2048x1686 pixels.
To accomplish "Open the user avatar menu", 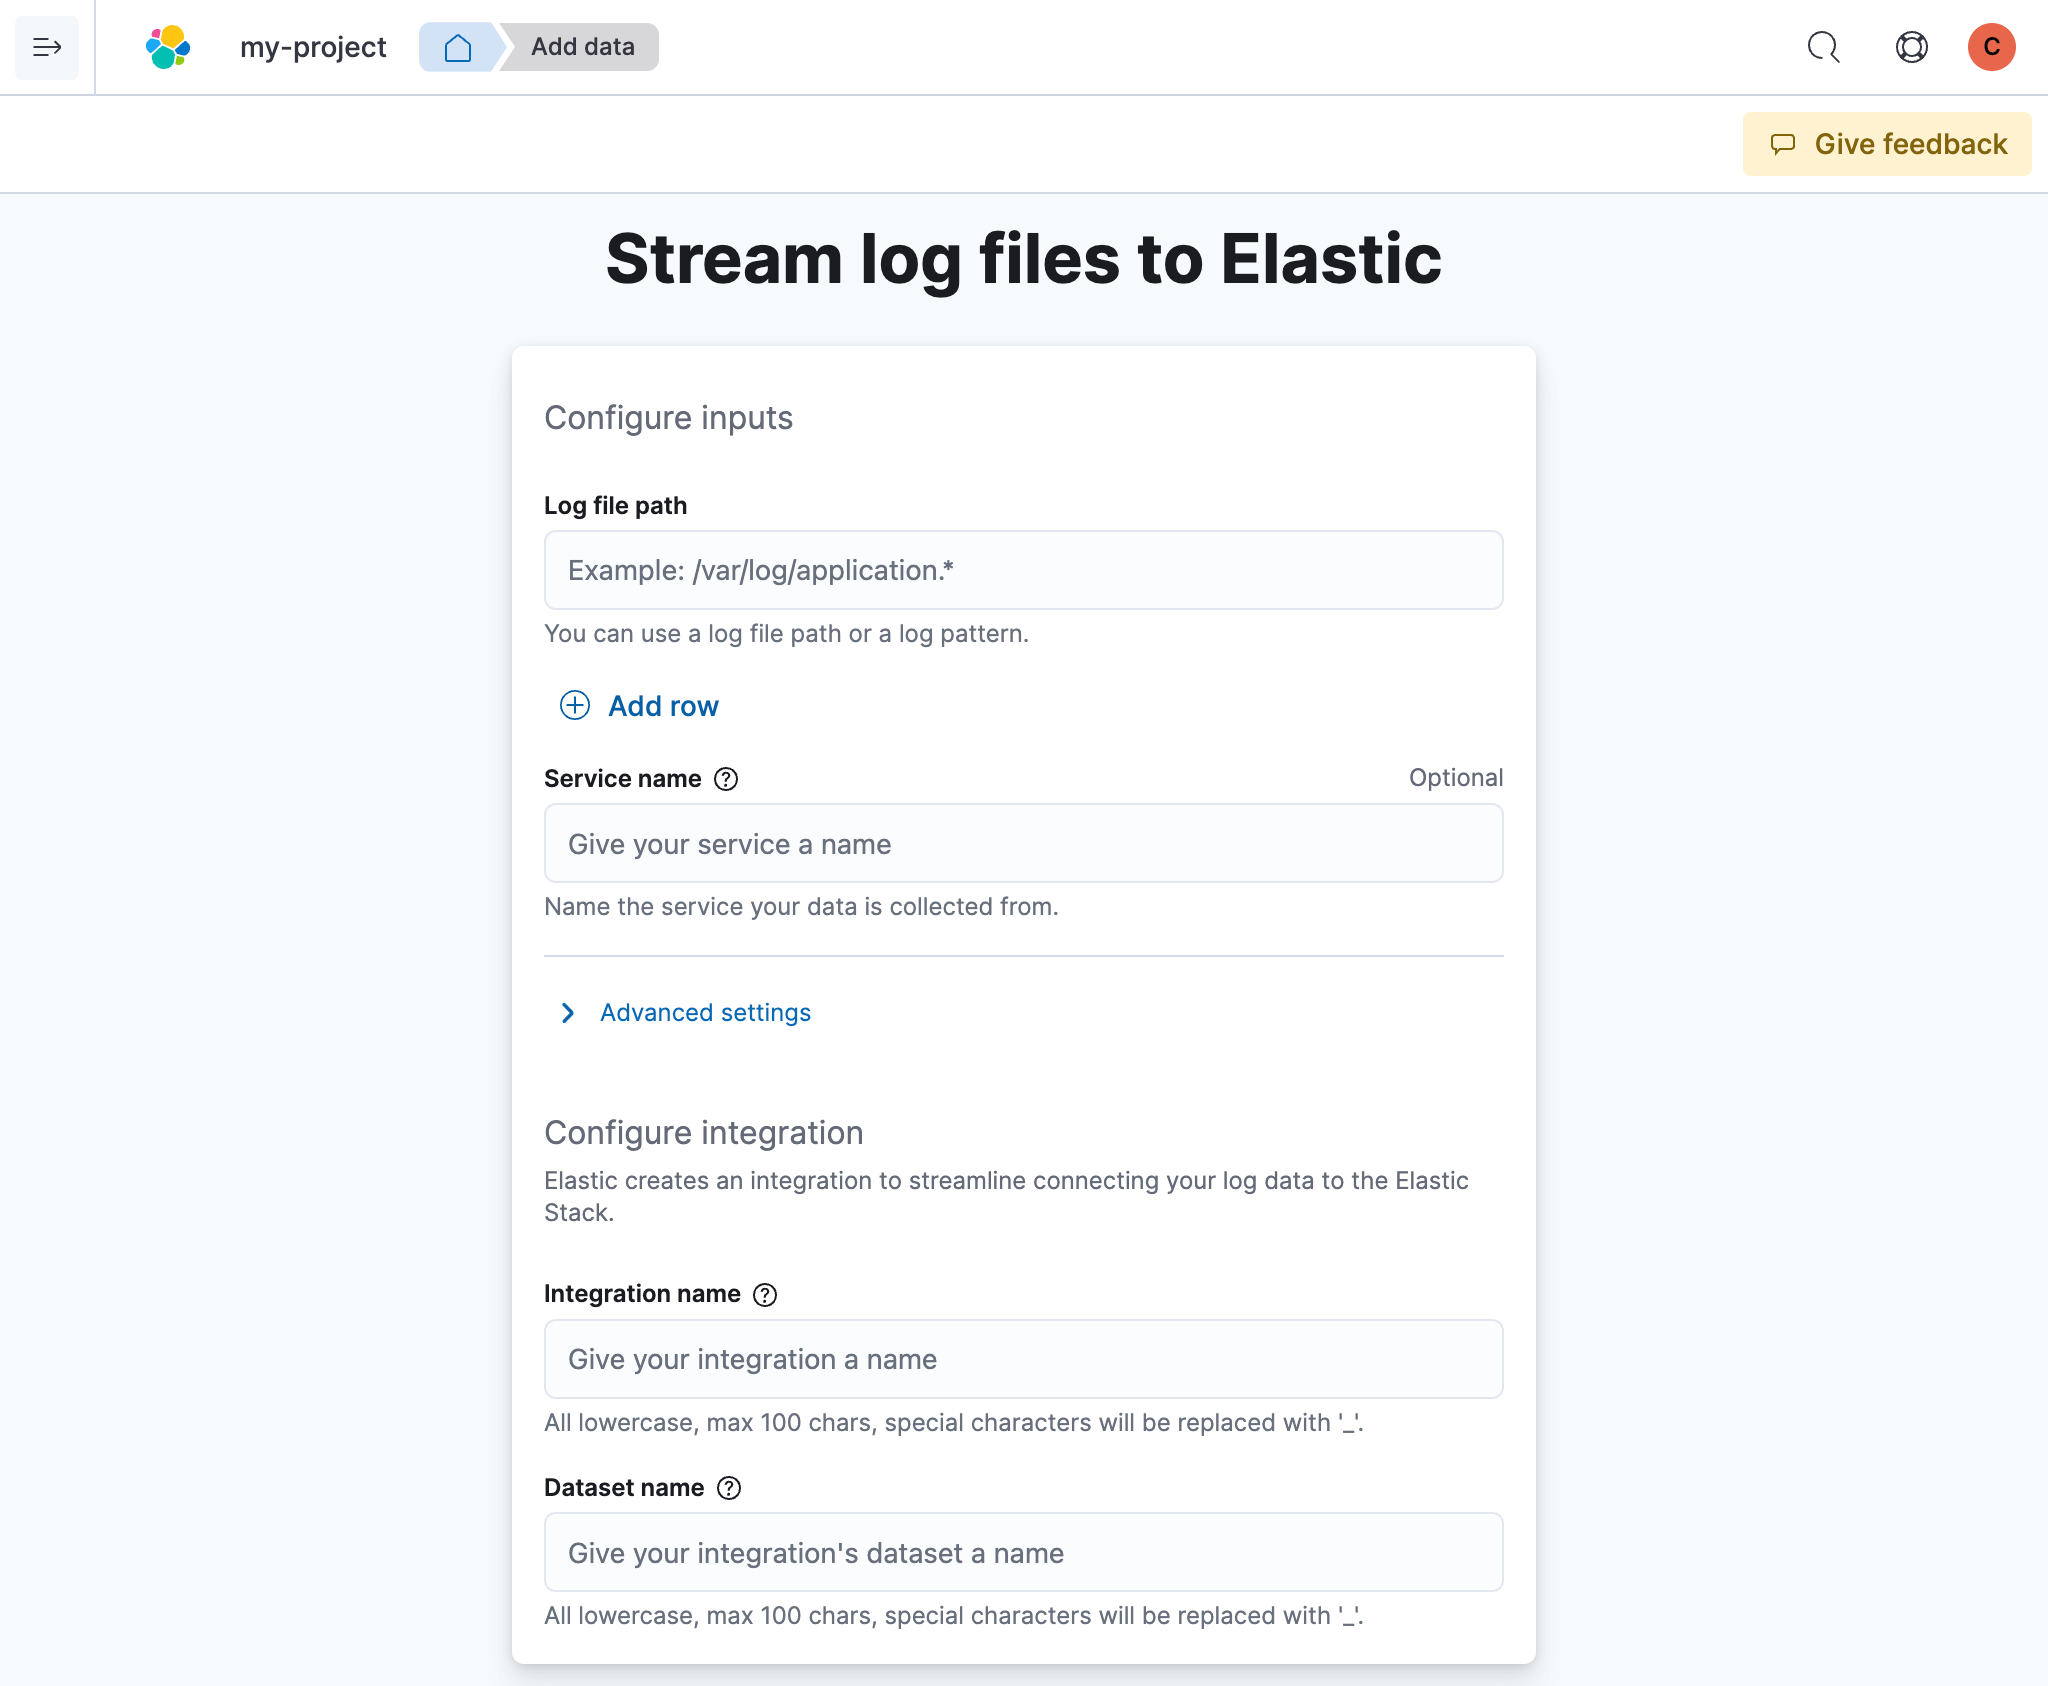I will pyautogui.click(x=1991, y=47).
